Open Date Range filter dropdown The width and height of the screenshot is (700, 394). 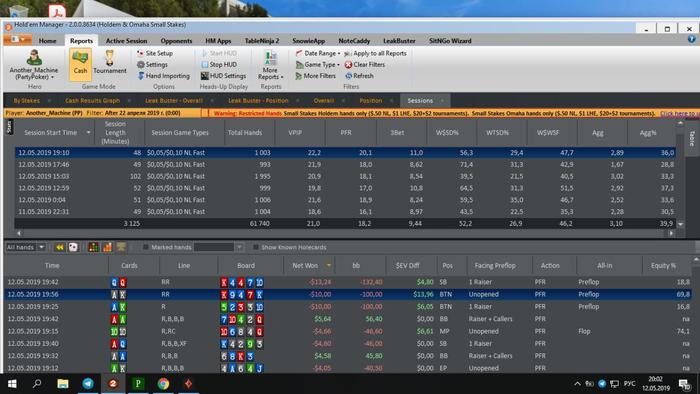317,53
